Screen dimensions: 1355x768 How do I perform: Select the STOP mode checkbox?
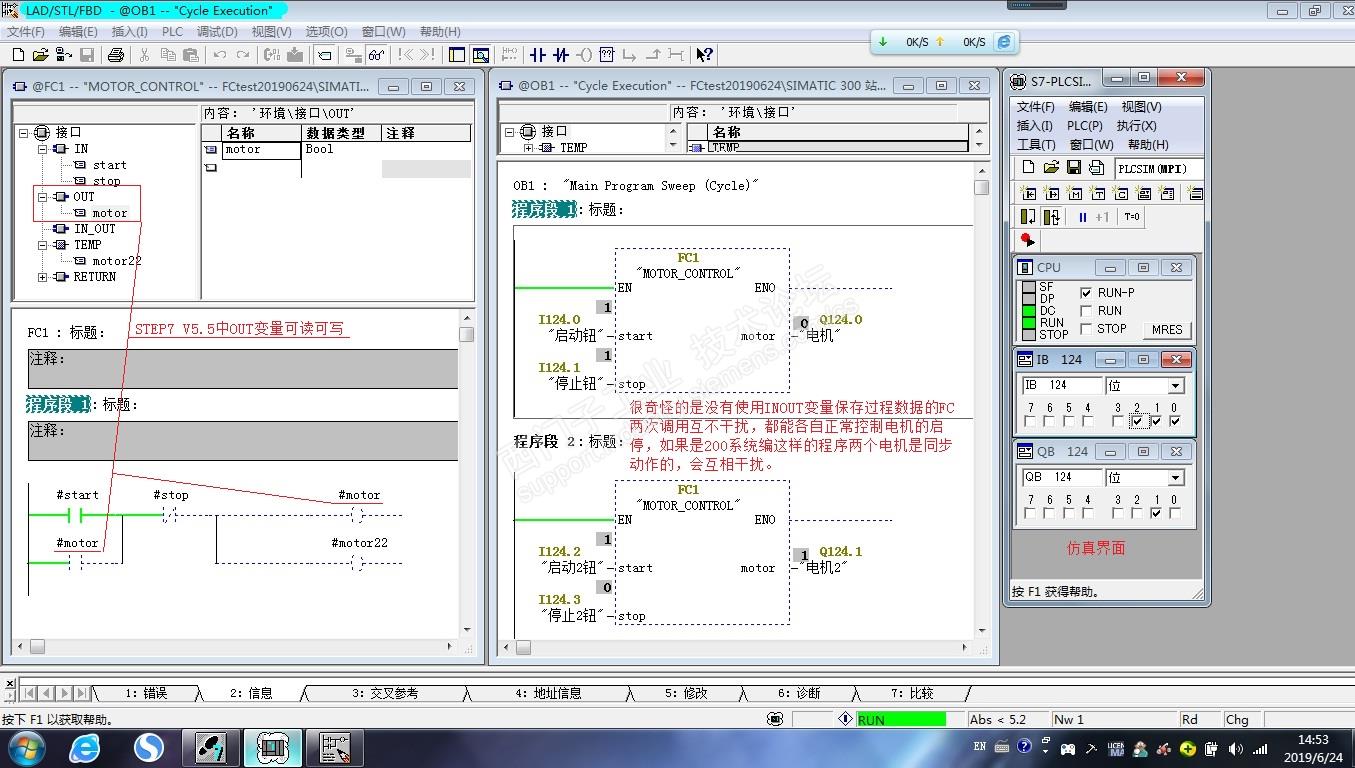(1087, 329)
